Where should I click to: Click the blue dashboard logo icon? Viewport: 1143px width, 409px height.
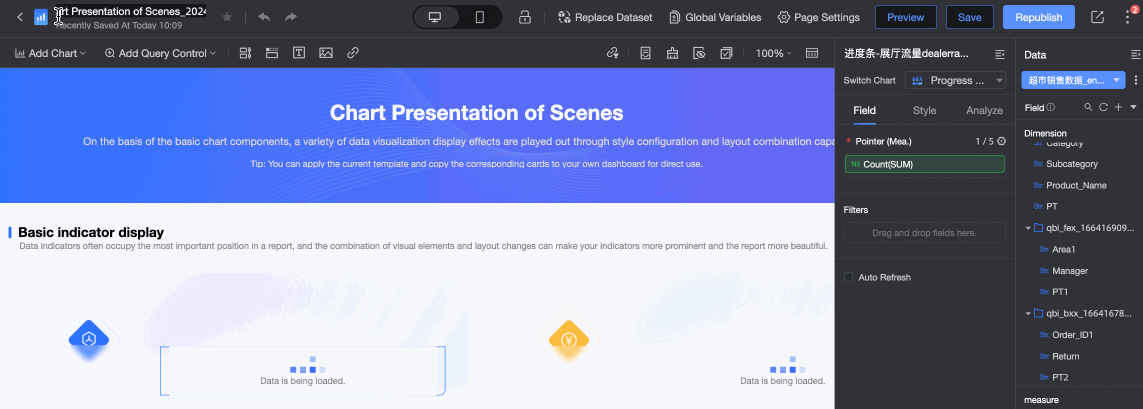click(x=41, y=17)
